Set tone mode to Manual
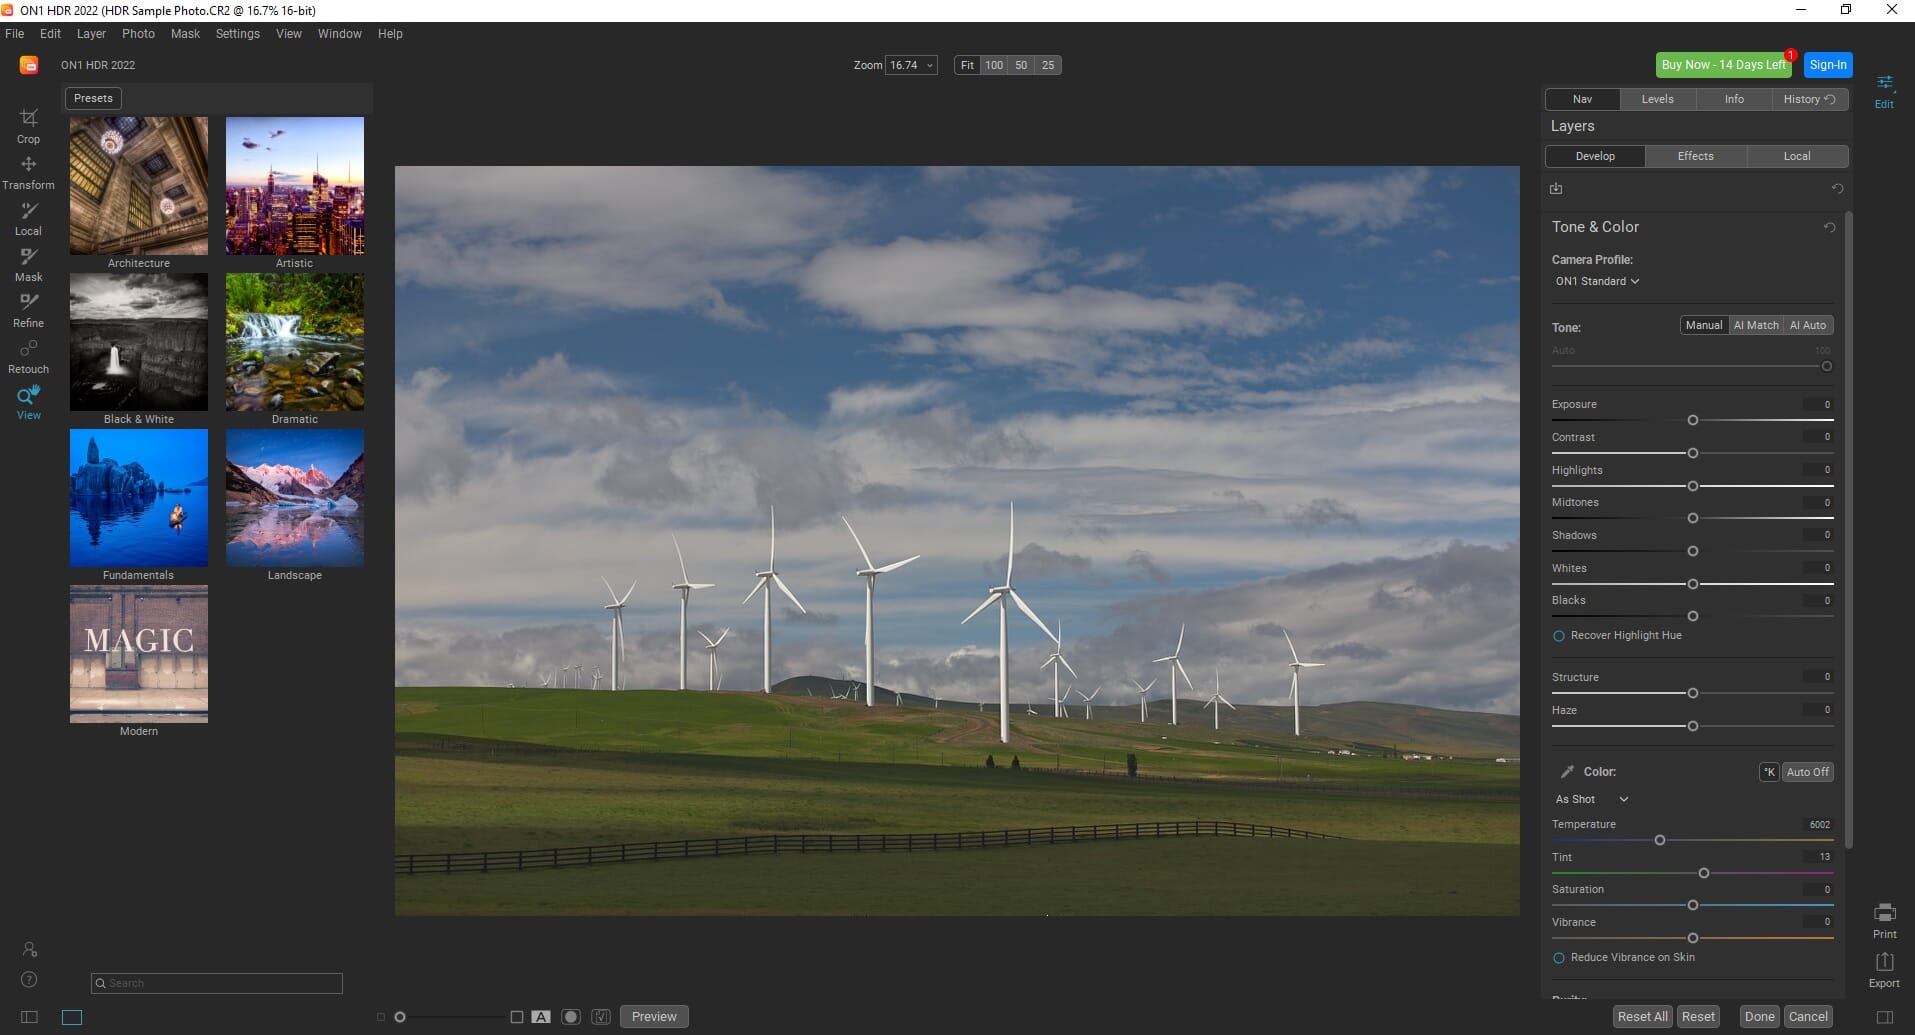 [1704, 325]
